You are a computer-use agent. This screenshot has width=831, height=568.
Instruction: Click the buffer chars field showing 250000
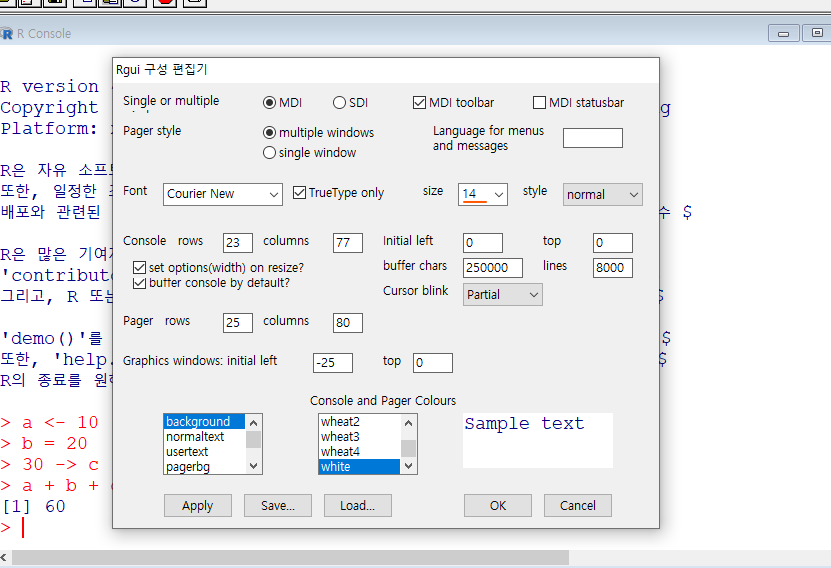[x=493, y=268]
